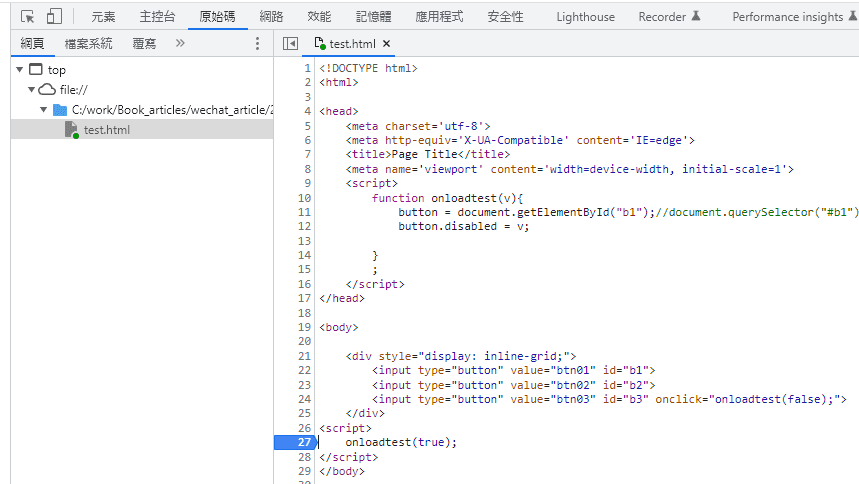Open the 網路 network tab
Screen dimensions: 859x484
(271, 17)
